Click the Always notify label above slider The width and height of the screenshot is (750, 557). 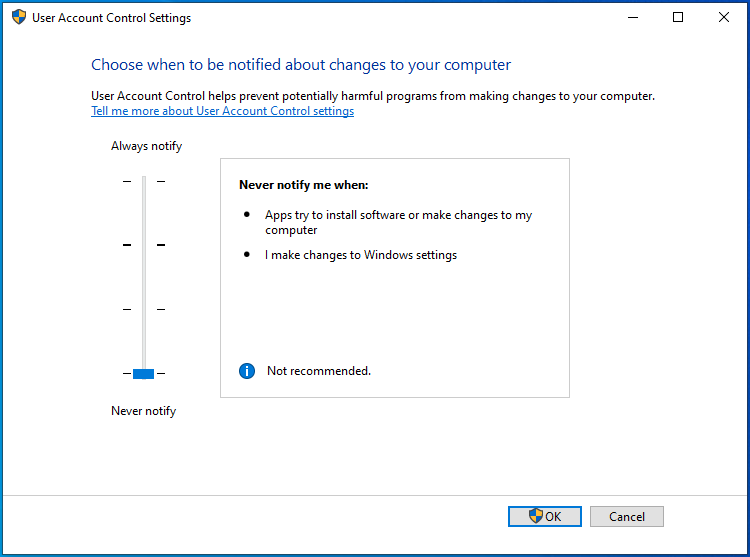pyautogui.click(x=146, y=146)
